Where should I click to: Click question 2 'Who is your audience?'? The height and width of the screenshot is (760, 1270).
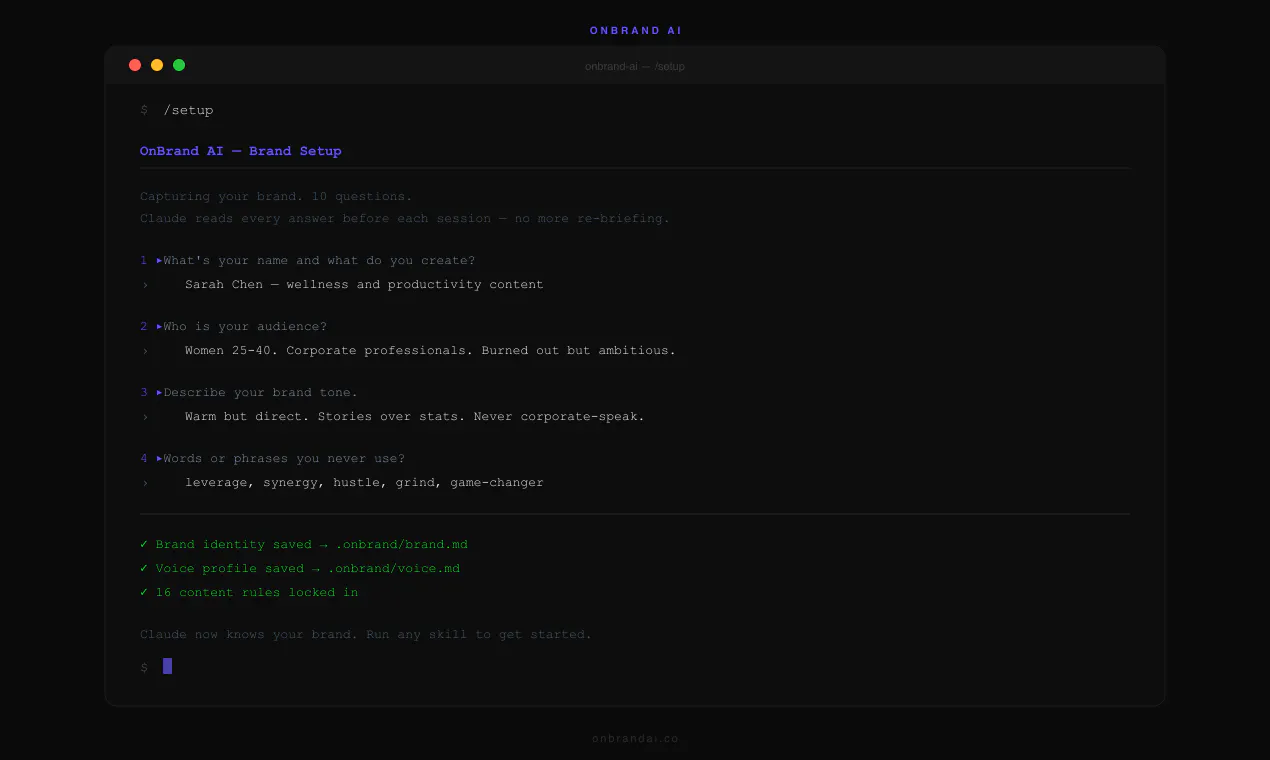(245, 326)
